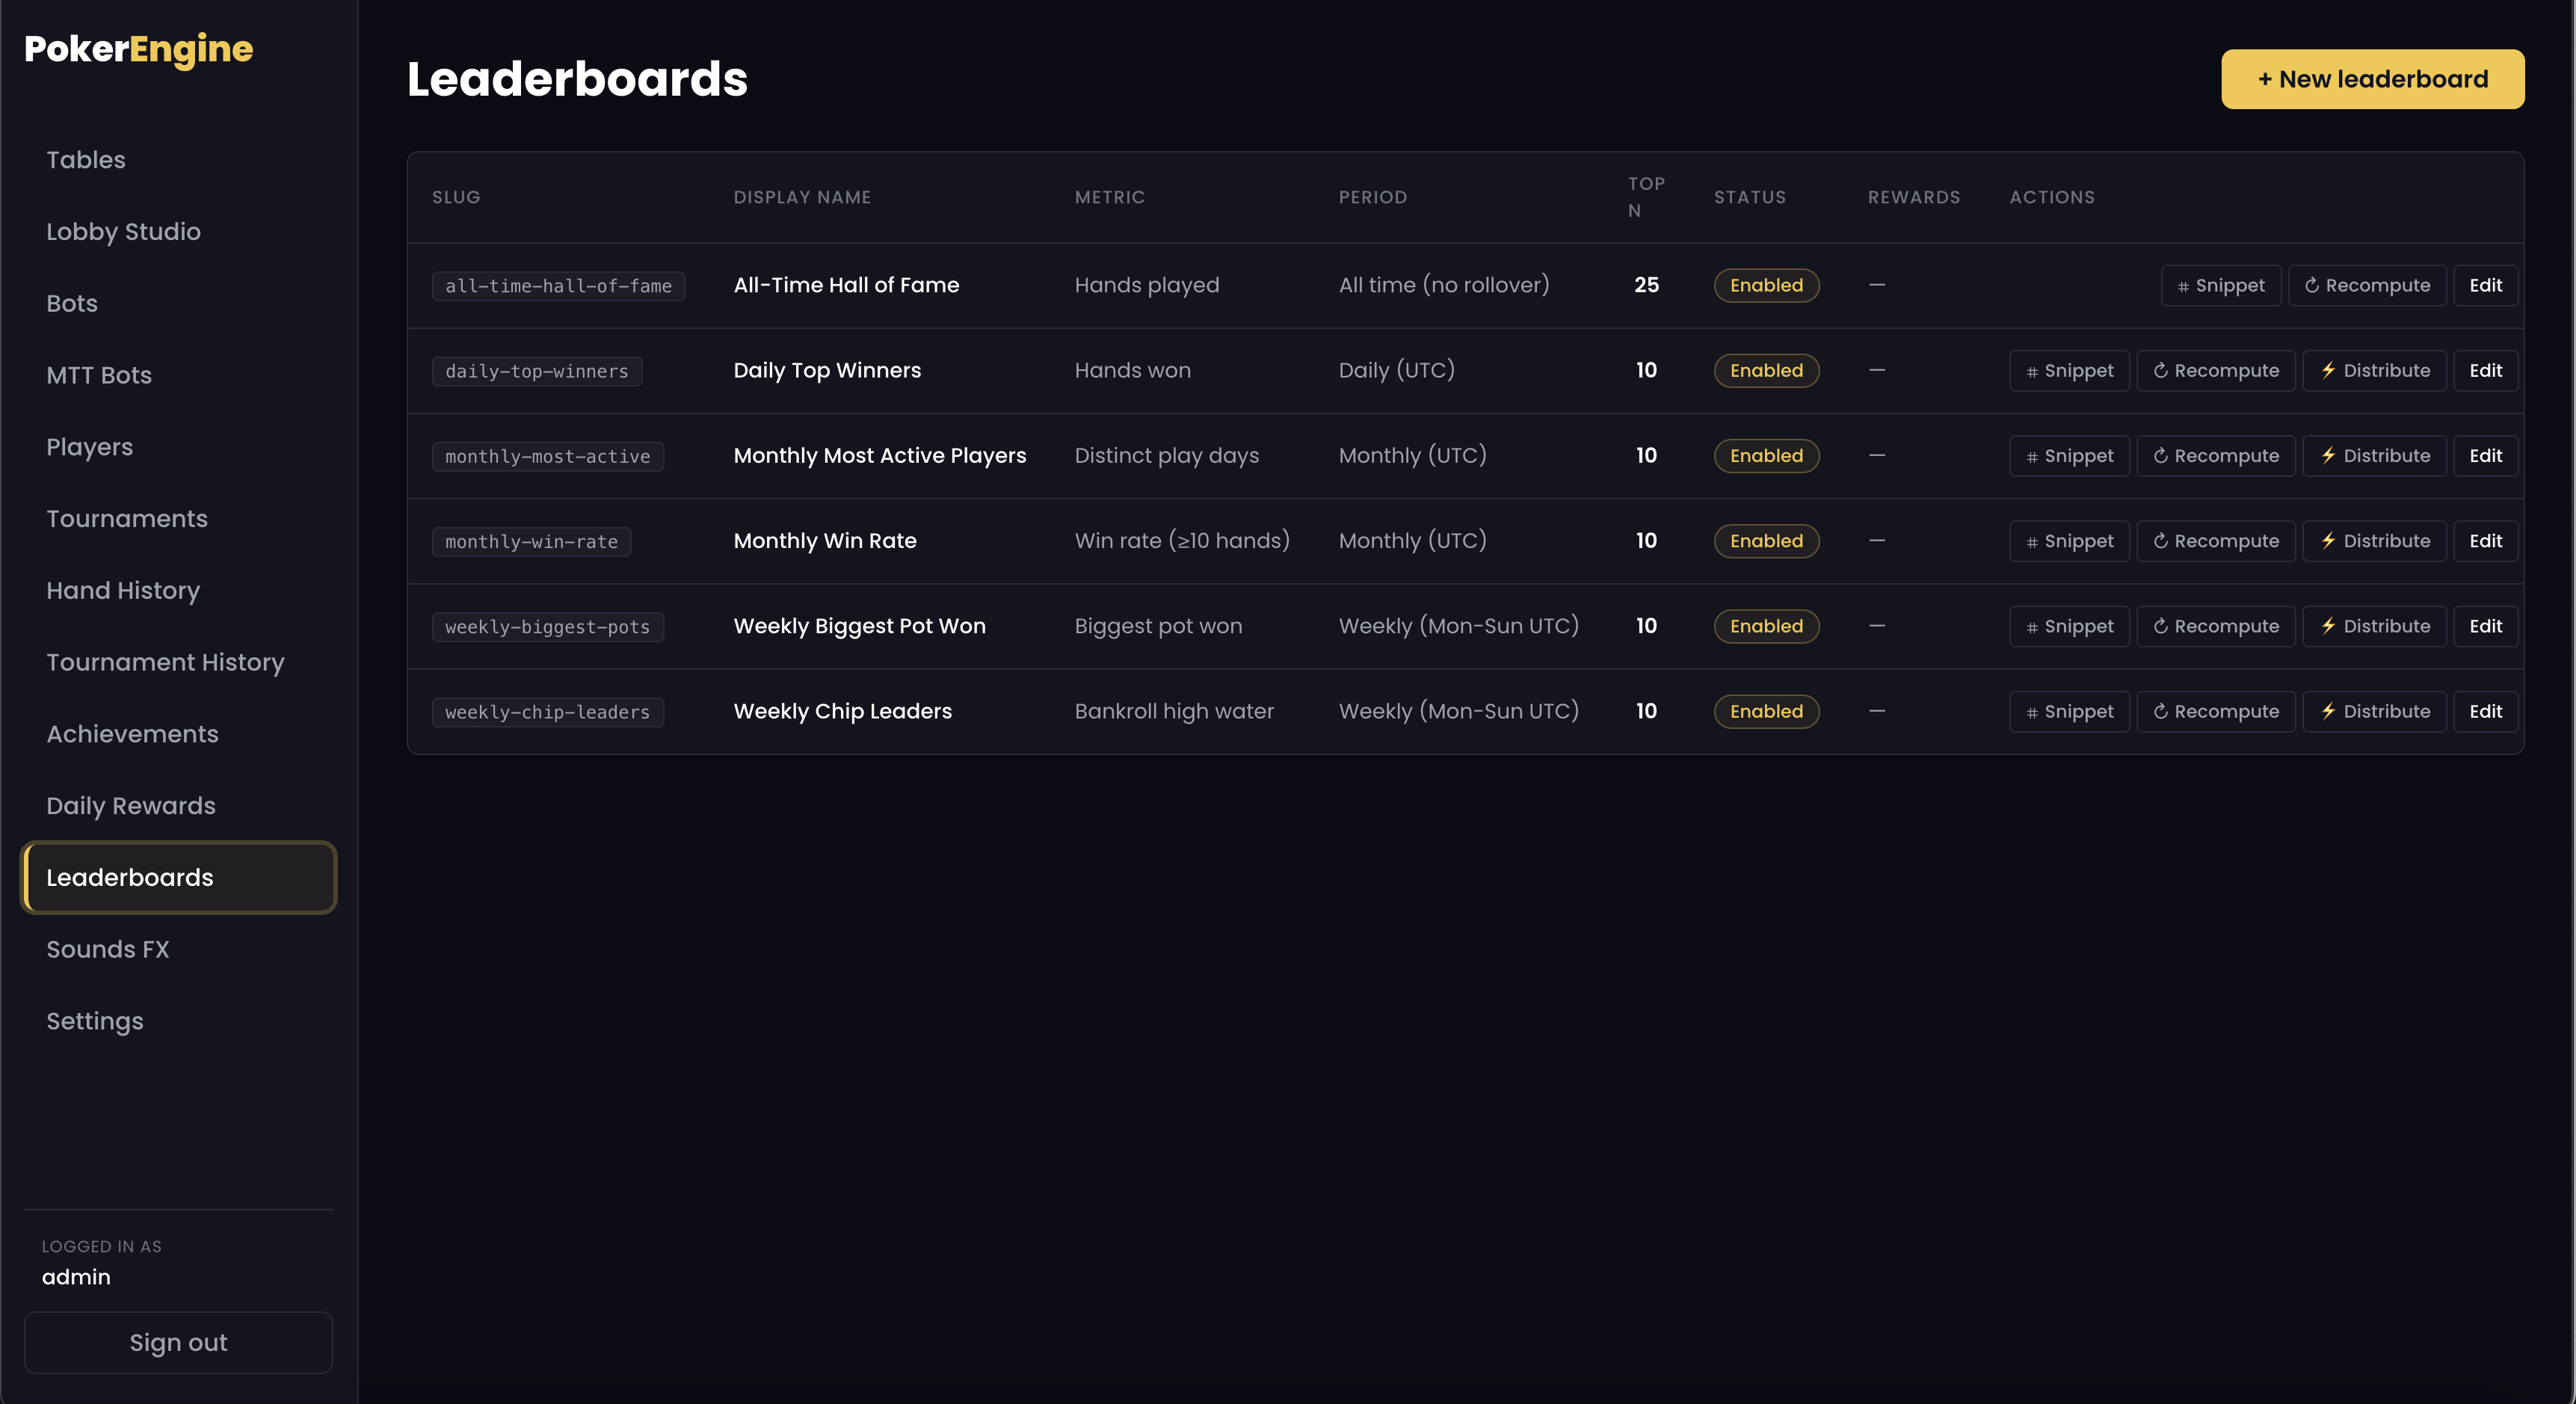Click the 'Daily (UTC)' period cell
The image size is (2576, 1404).
click(x=1396, y=370)
